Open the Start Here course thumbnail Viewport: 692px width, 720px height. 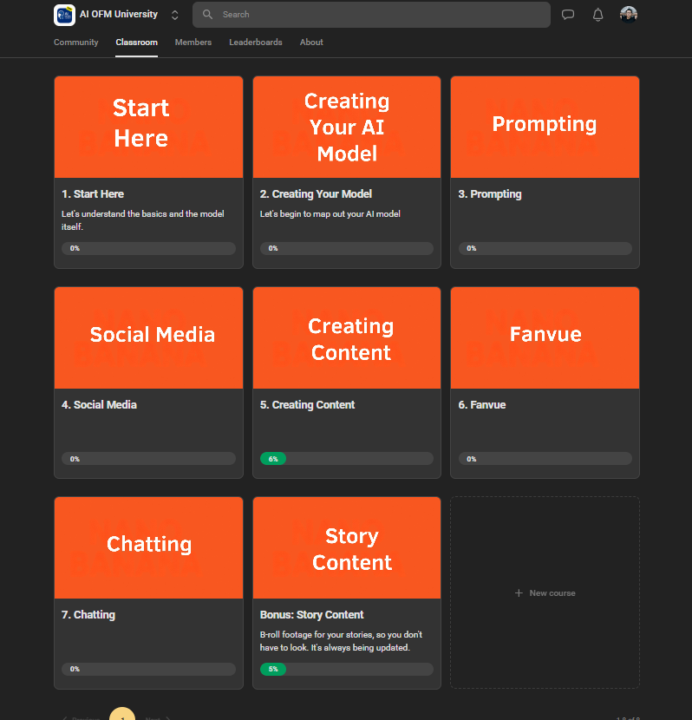[x=148, y=127]
